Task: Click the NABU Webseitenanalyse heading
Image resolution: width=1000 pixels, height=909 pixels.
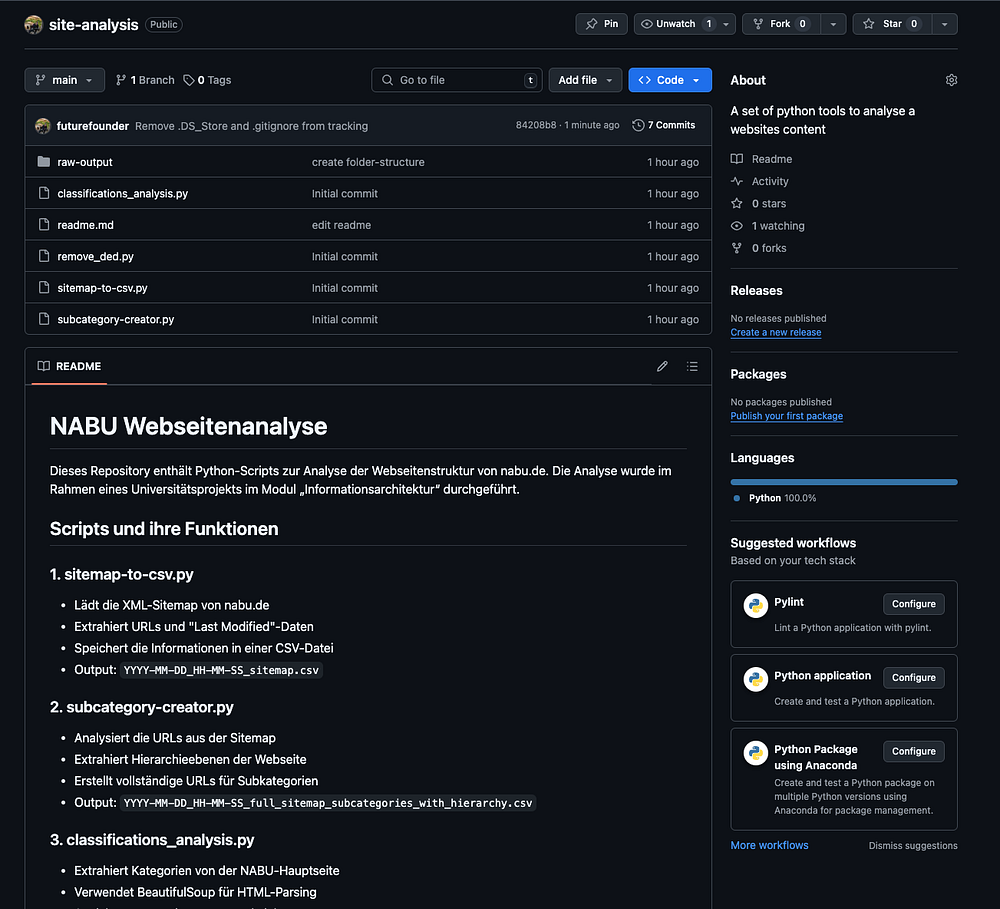Action: tap(189, 426)
